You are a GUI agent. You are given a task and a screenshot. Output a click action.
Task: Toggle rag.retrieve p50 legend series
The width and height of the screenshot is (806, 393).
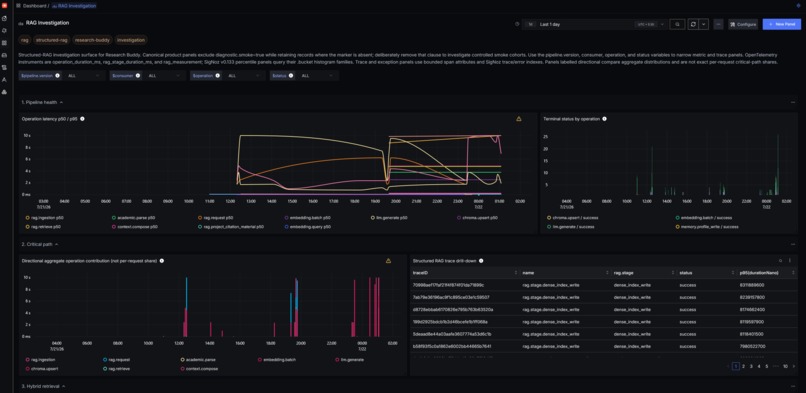[x=43, y=226]
